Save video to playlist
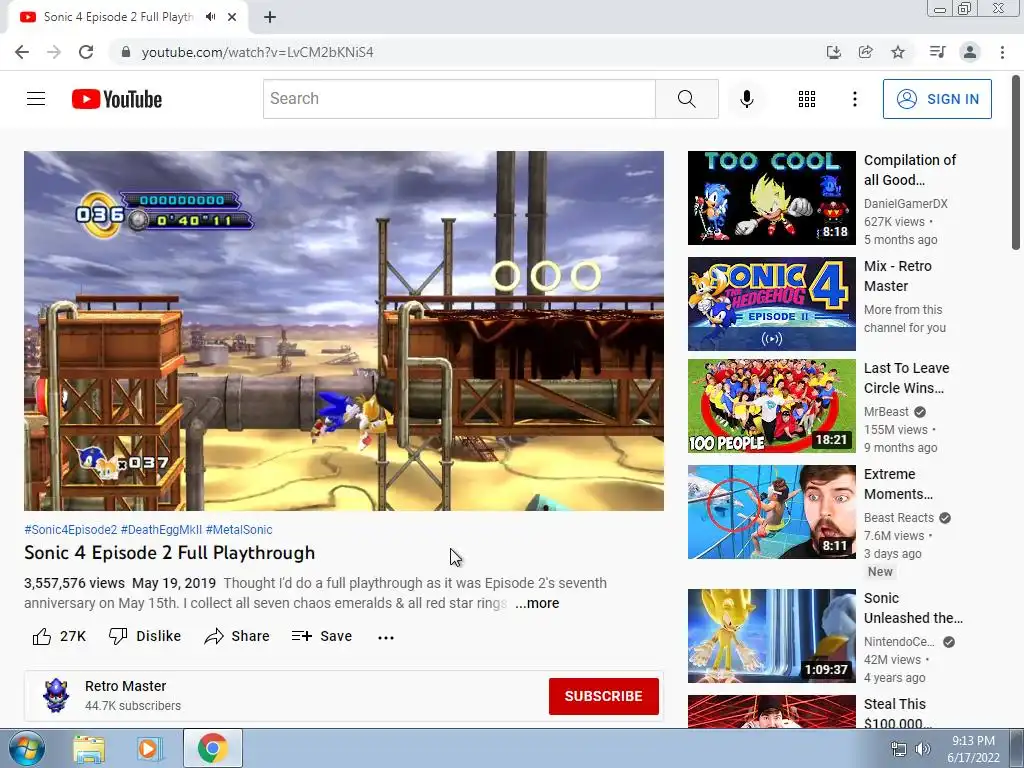Image resolution: width=1024 pixels, height=768 pixels. point(322,636)
